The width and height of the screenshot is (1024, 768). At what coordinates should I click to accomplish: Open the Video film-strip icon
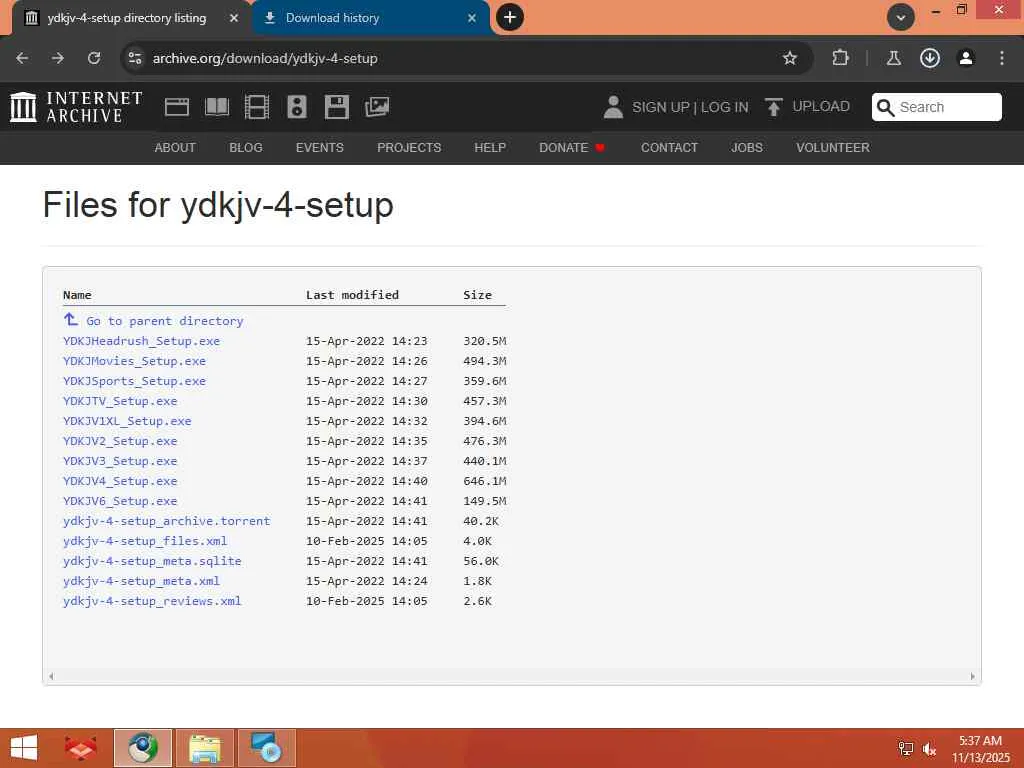[x=257, y=107]
